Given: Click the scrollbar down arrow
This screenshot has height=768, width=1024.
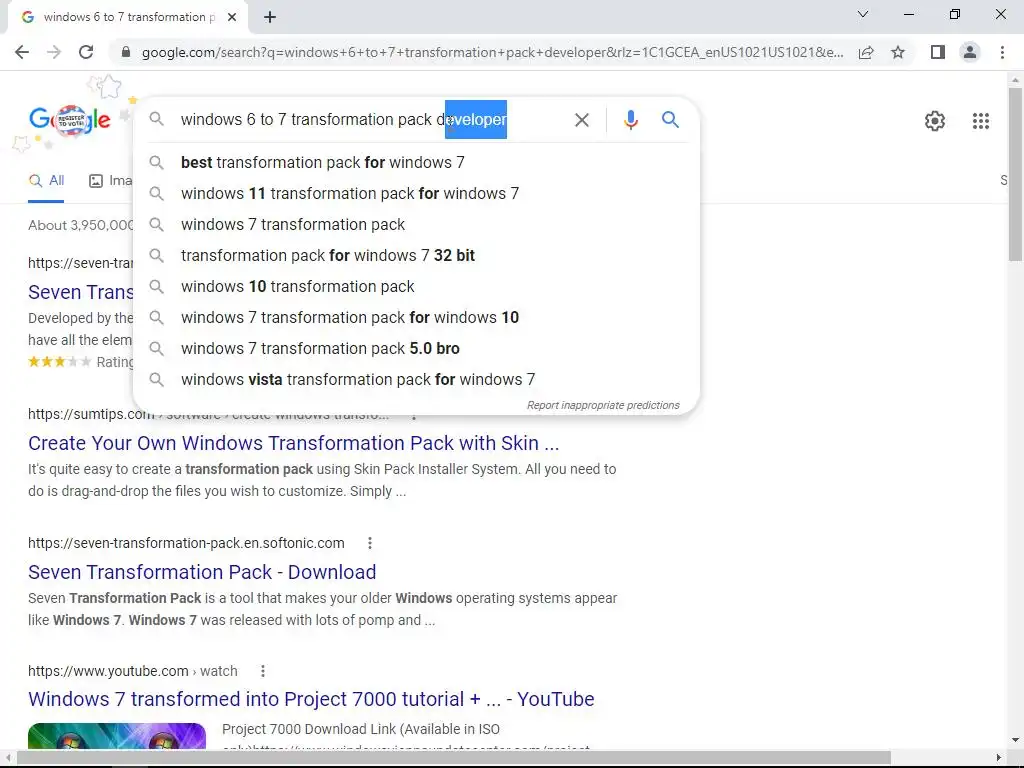Looking at the screenshot, I should [1015, 741].
